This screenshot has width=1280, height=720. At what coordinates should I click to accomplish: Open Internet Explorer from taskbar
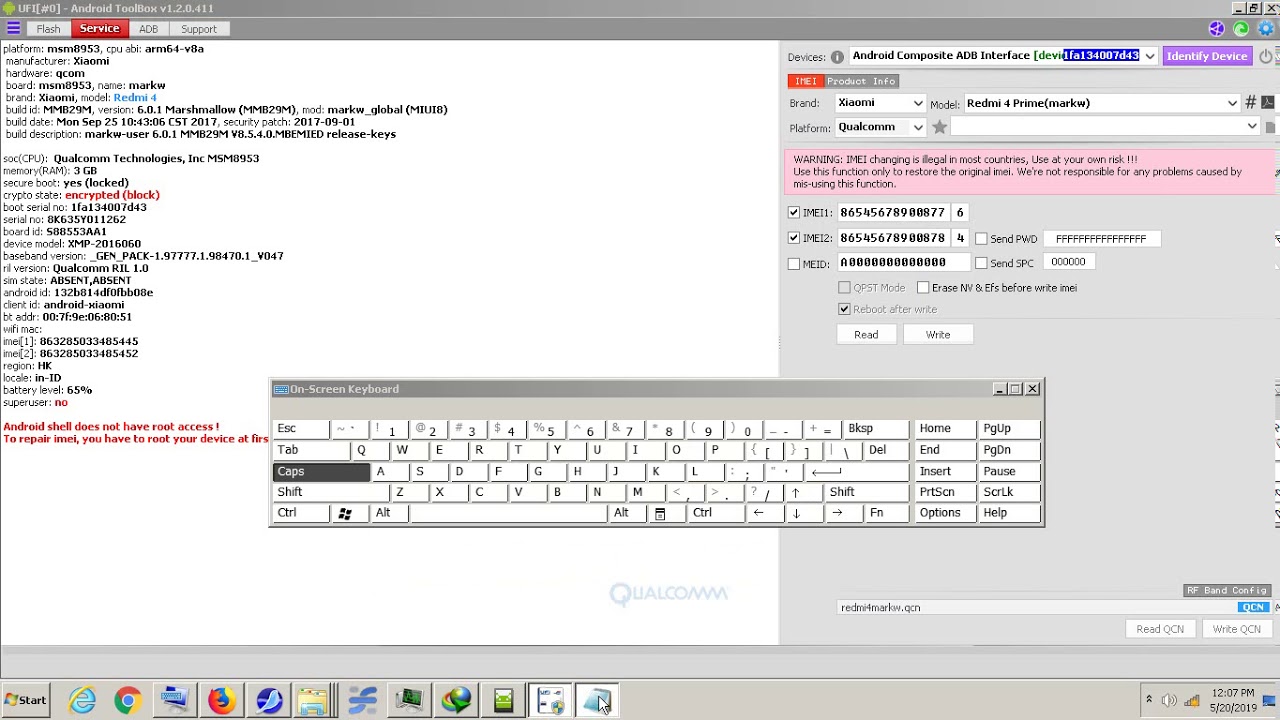[81, 700]
